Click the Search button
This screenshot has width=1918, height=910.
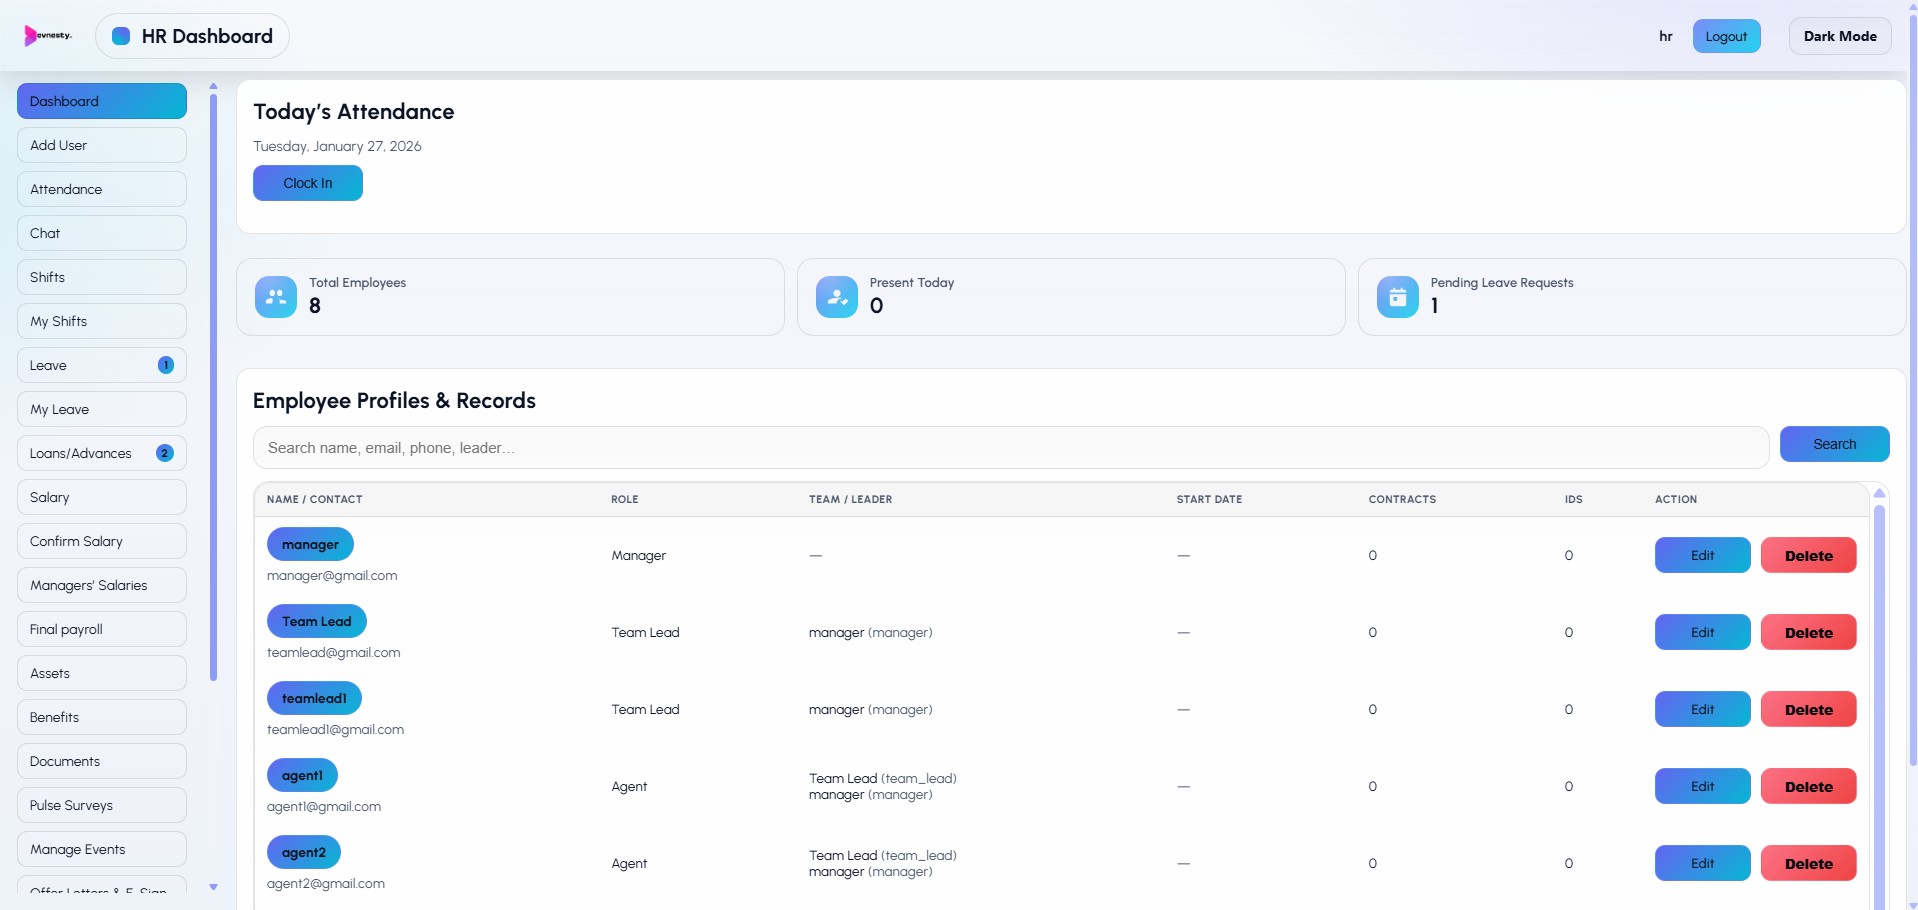[x=1834, y=443]
